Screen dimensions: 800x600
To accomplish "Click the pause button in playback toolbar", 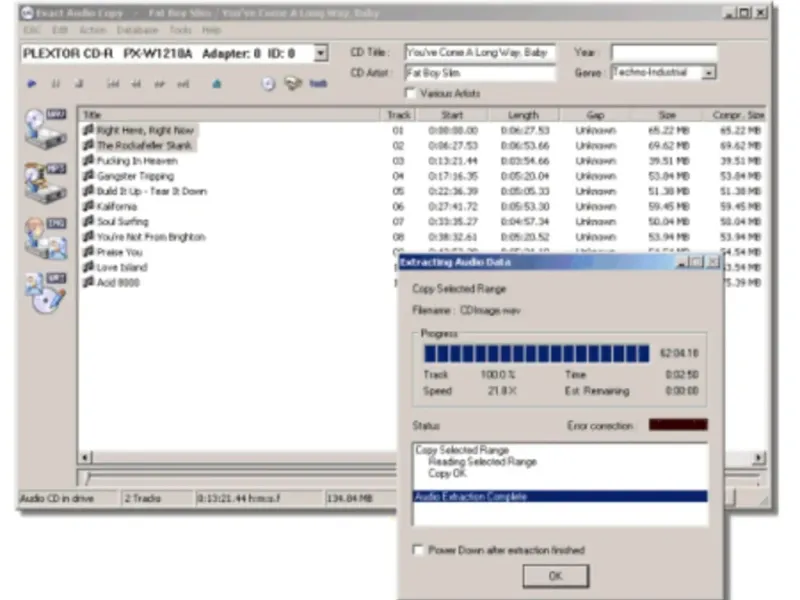I will 56,84.
